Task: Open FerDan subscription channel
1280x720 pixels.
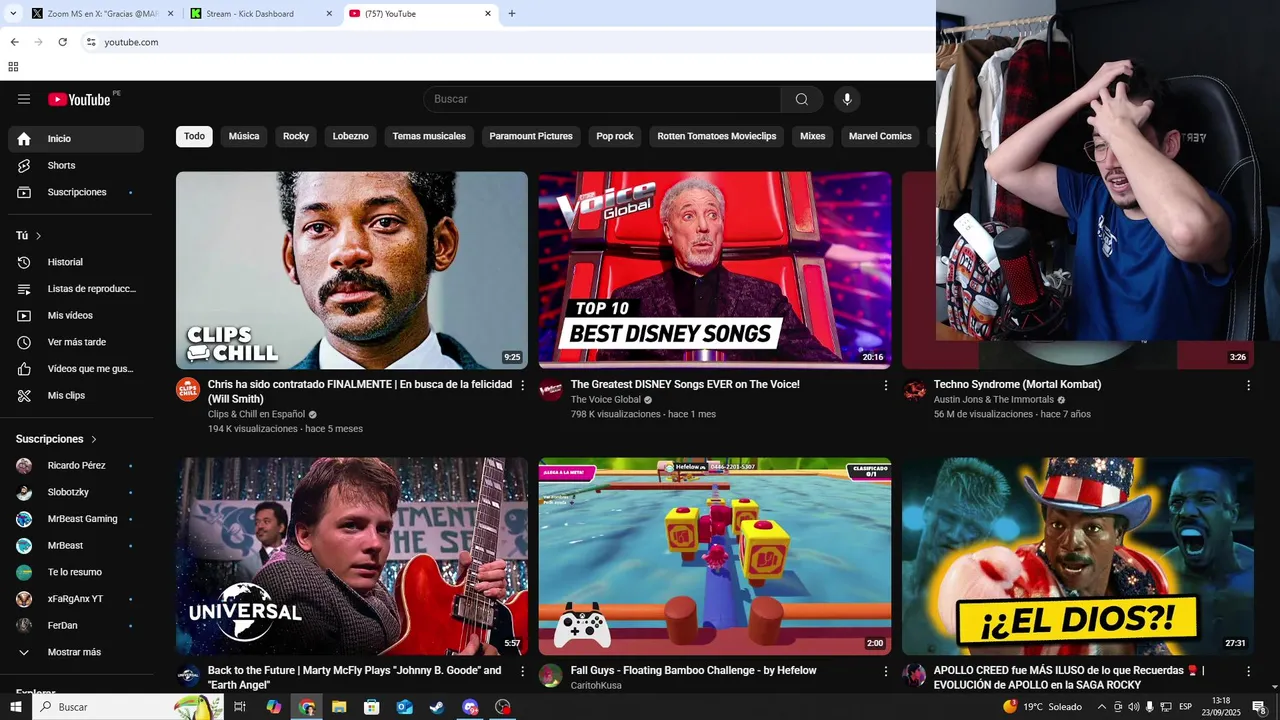Action: 76,625
